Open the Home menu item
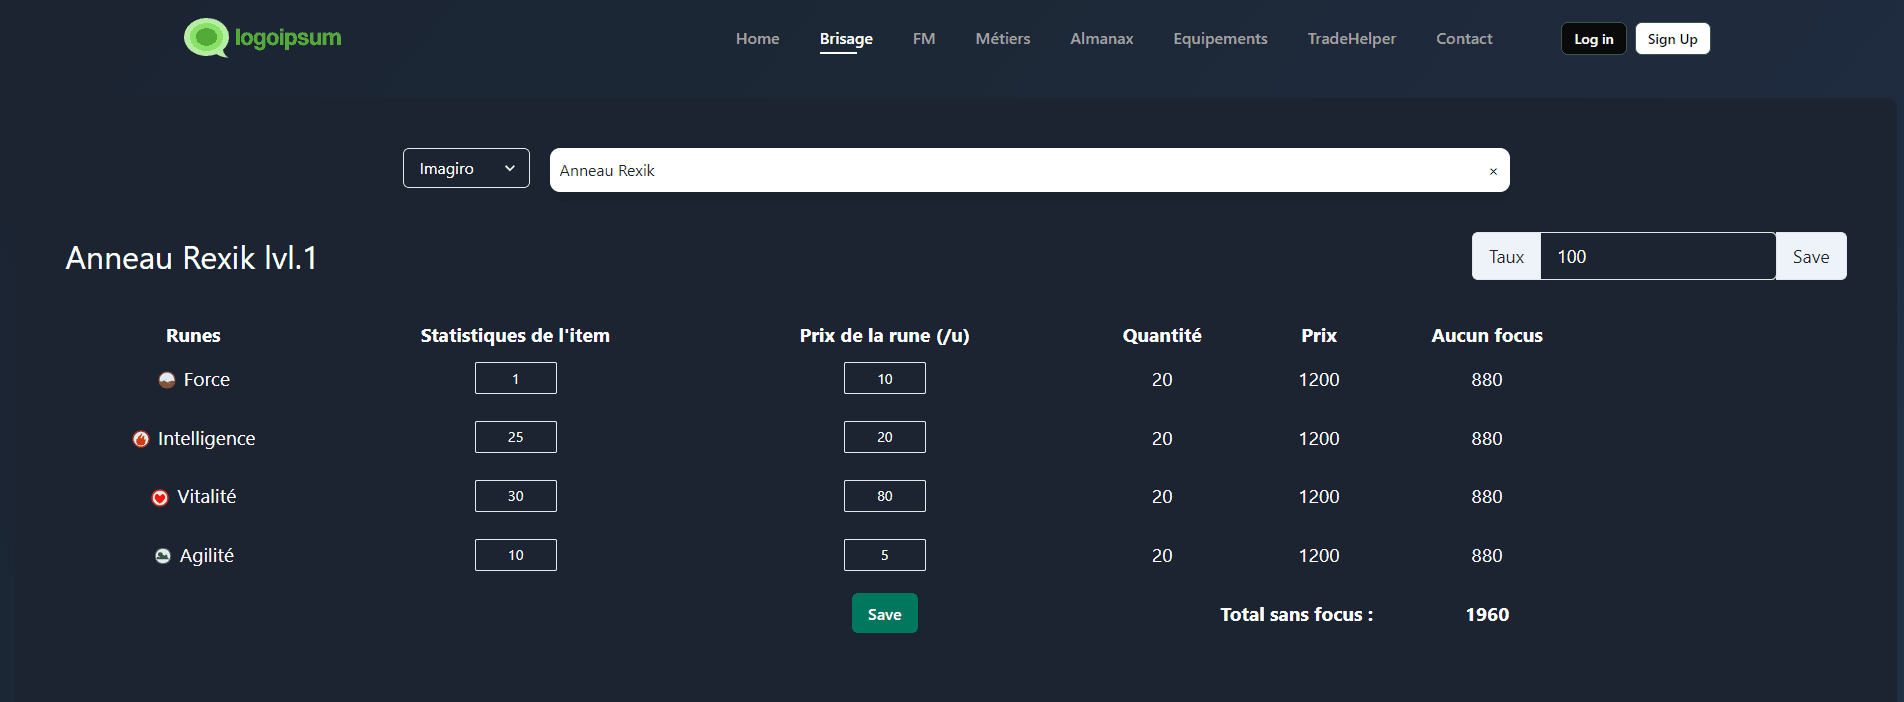Viewport: 1904px width, 702px height. 757,39
